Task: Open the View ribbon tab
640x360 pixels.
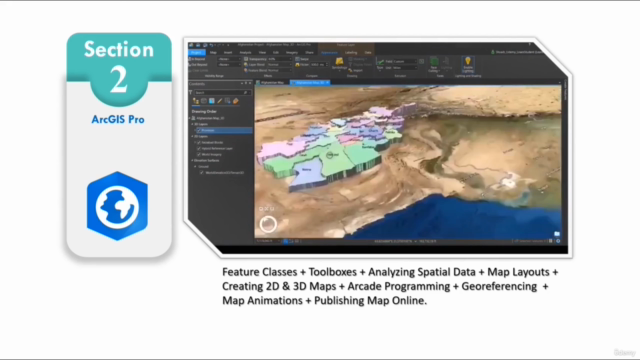Action: [x=262, y=53]
